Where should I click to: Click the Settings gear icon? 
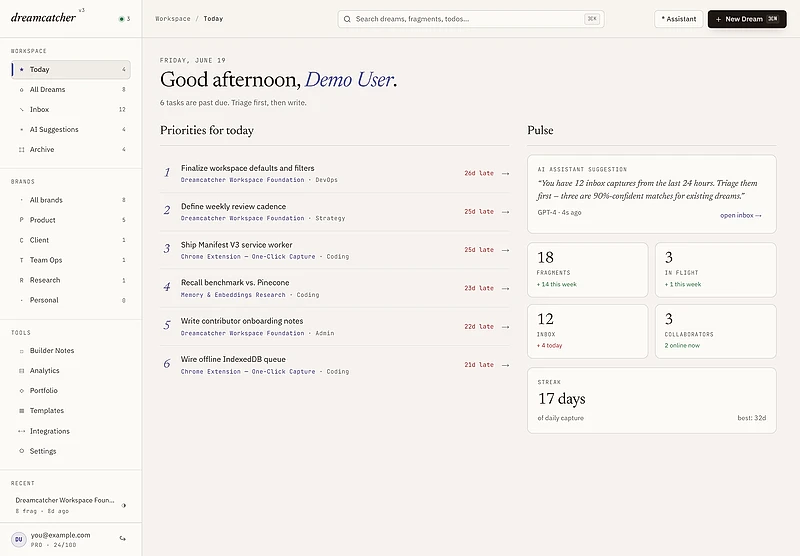click(21, 451)
